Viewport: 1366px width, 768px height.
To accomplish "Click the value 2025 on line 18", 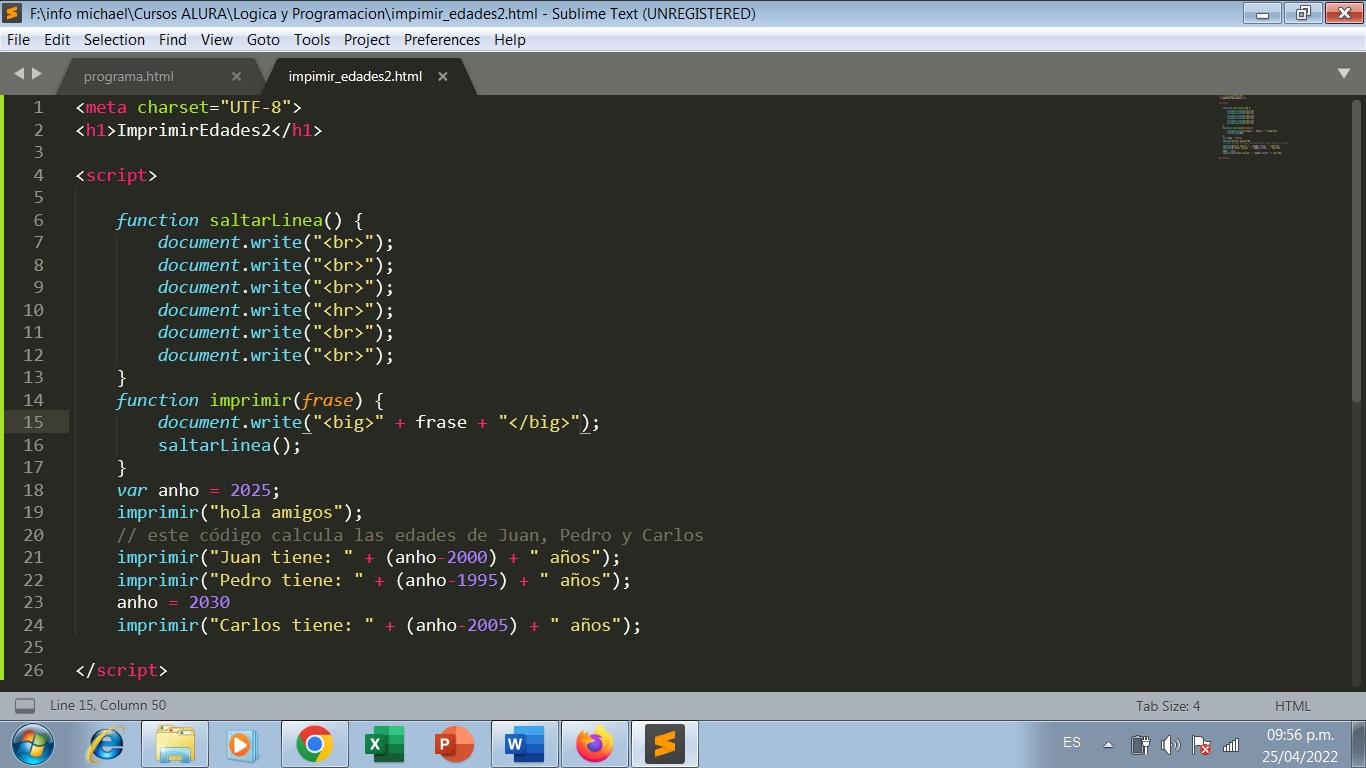I will tap(250, 490).
